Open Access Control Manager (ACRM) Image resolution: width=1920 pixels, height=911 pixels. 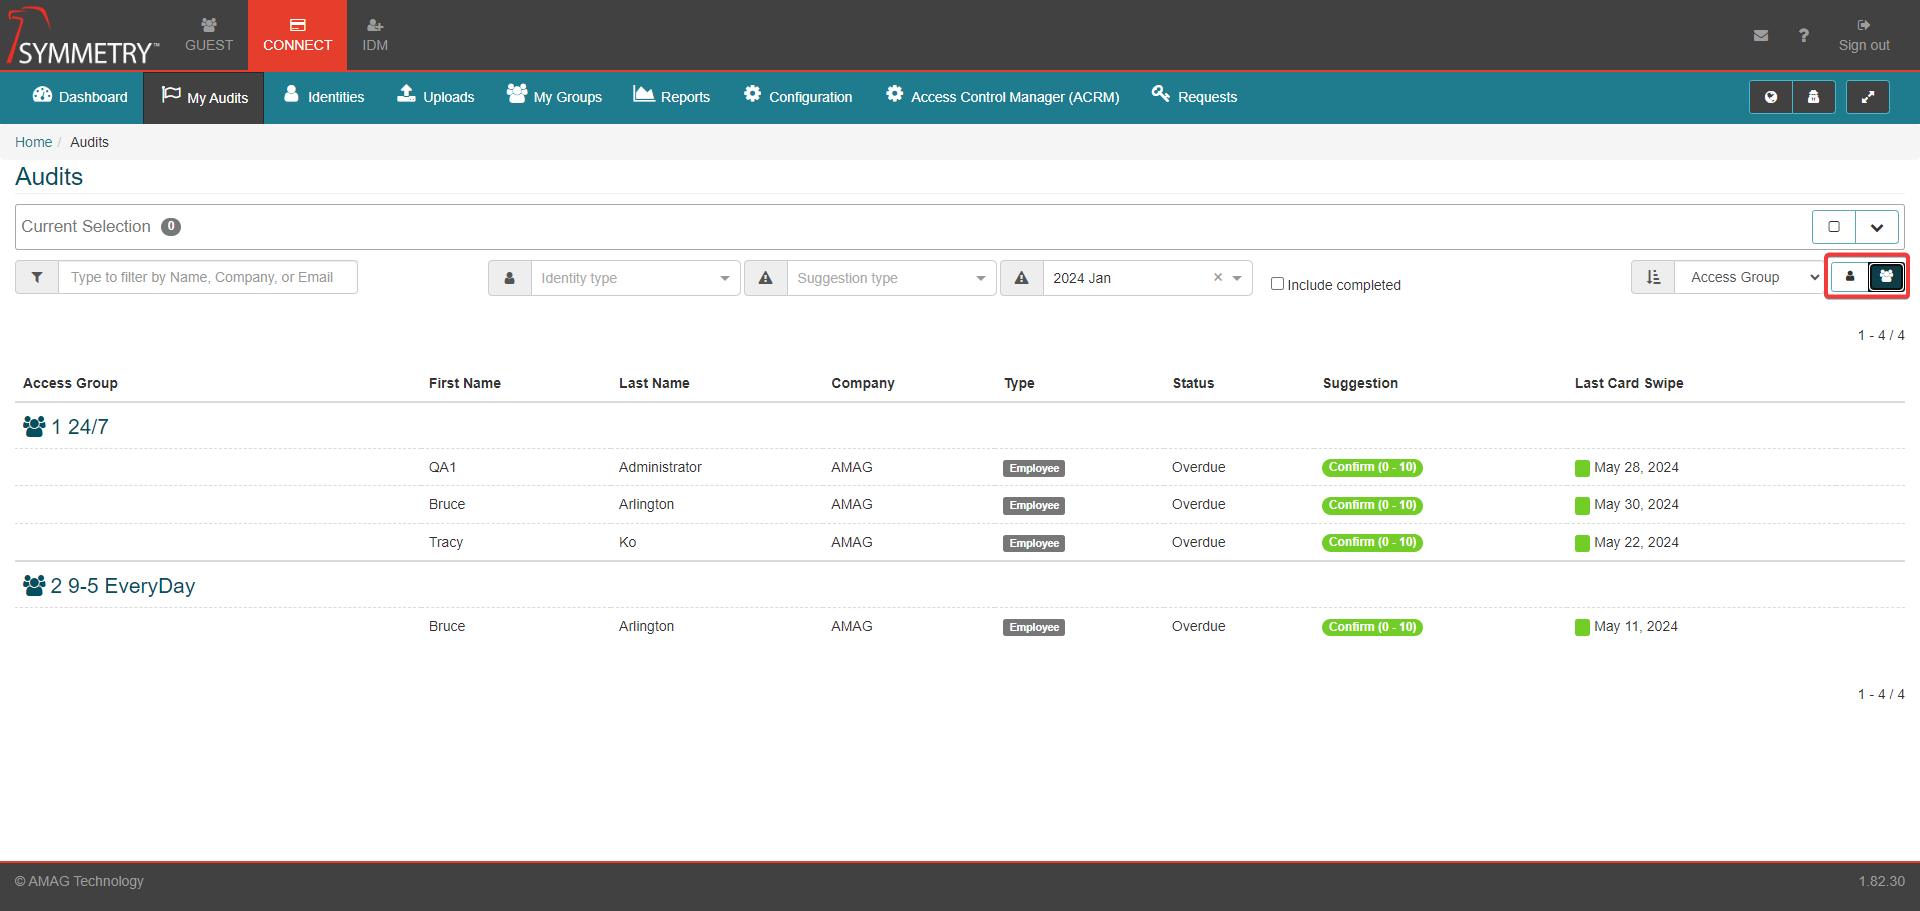coord(1002,97)
